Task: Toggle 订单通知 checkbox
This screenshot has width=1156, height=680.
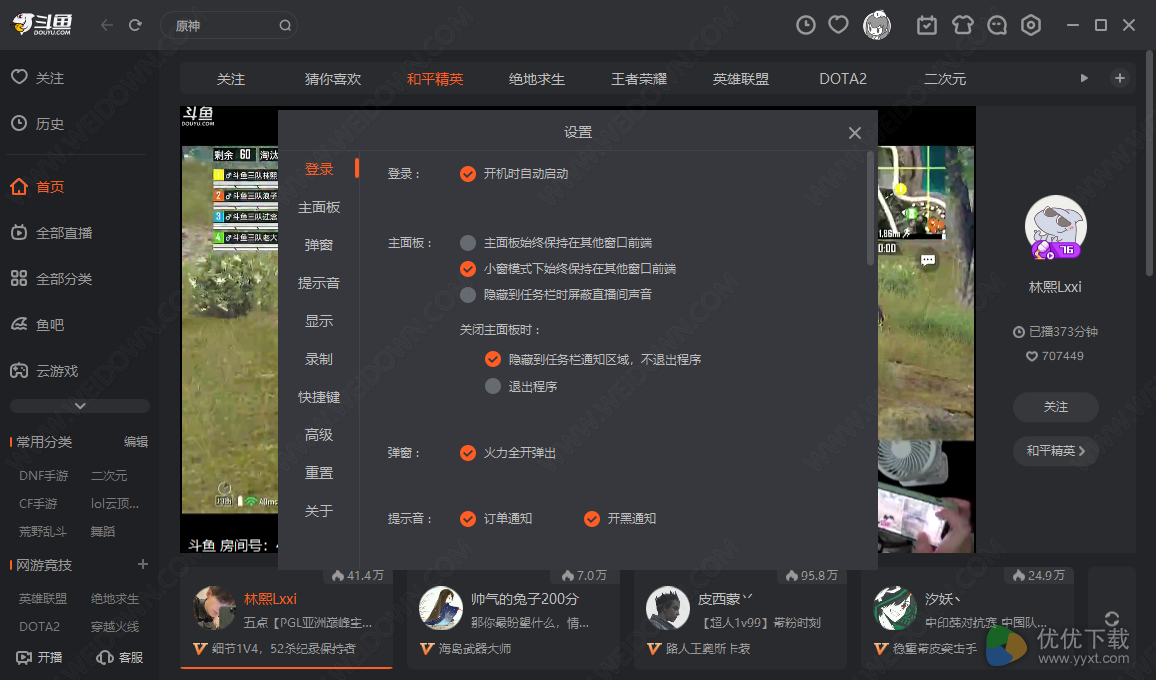Action: [x=467, y=518]
